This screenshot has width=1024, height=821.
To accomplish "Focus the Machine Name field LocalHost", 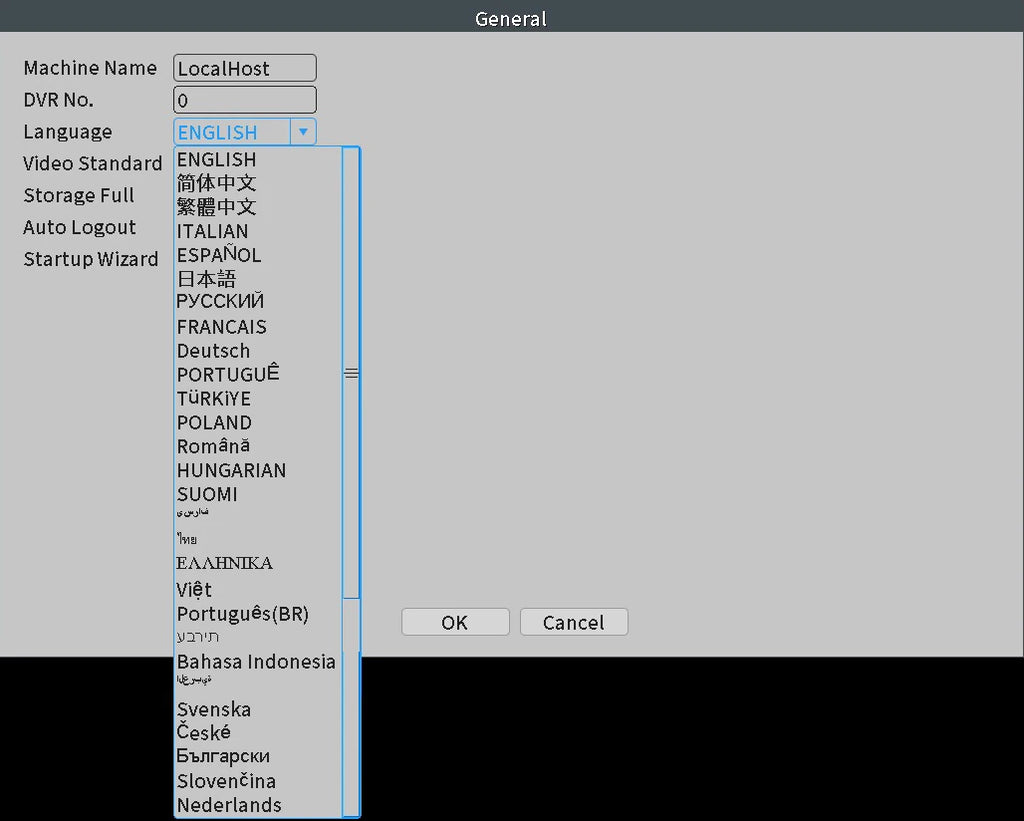I will (x=245, y=68).
